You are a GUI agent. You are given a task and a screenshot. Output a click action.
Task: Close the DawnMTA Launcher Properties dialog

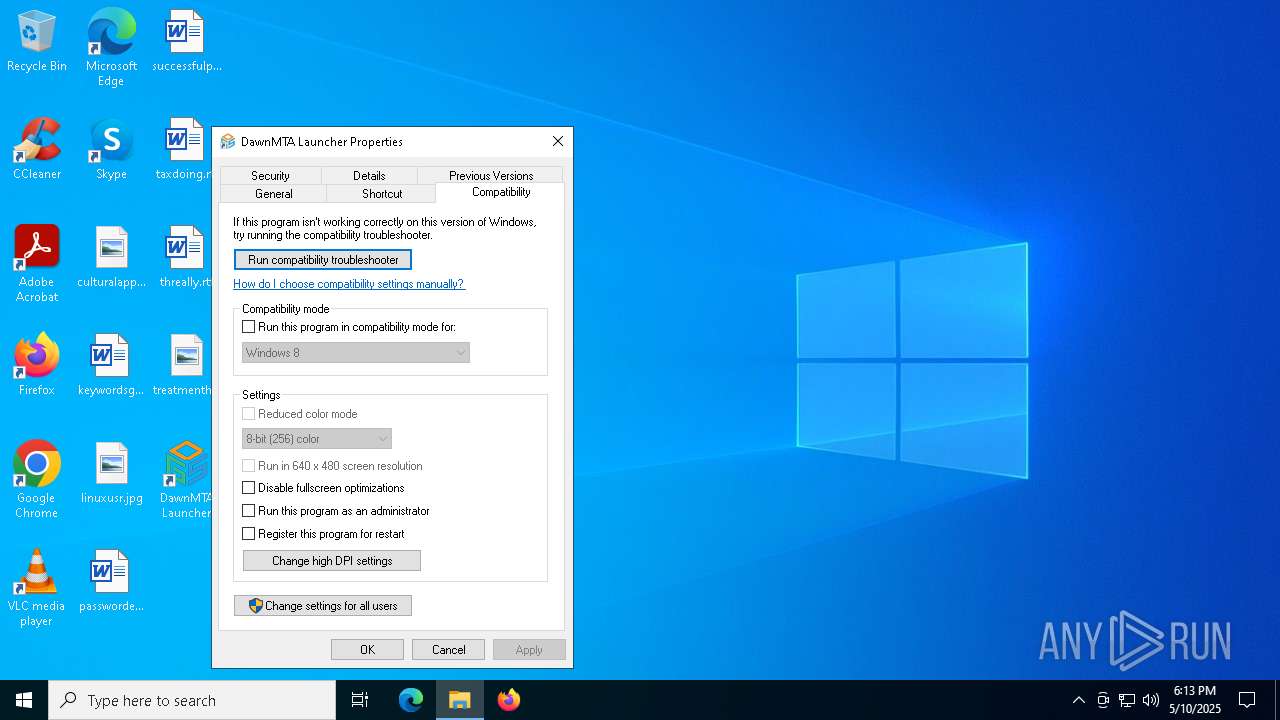pos(558,141)
